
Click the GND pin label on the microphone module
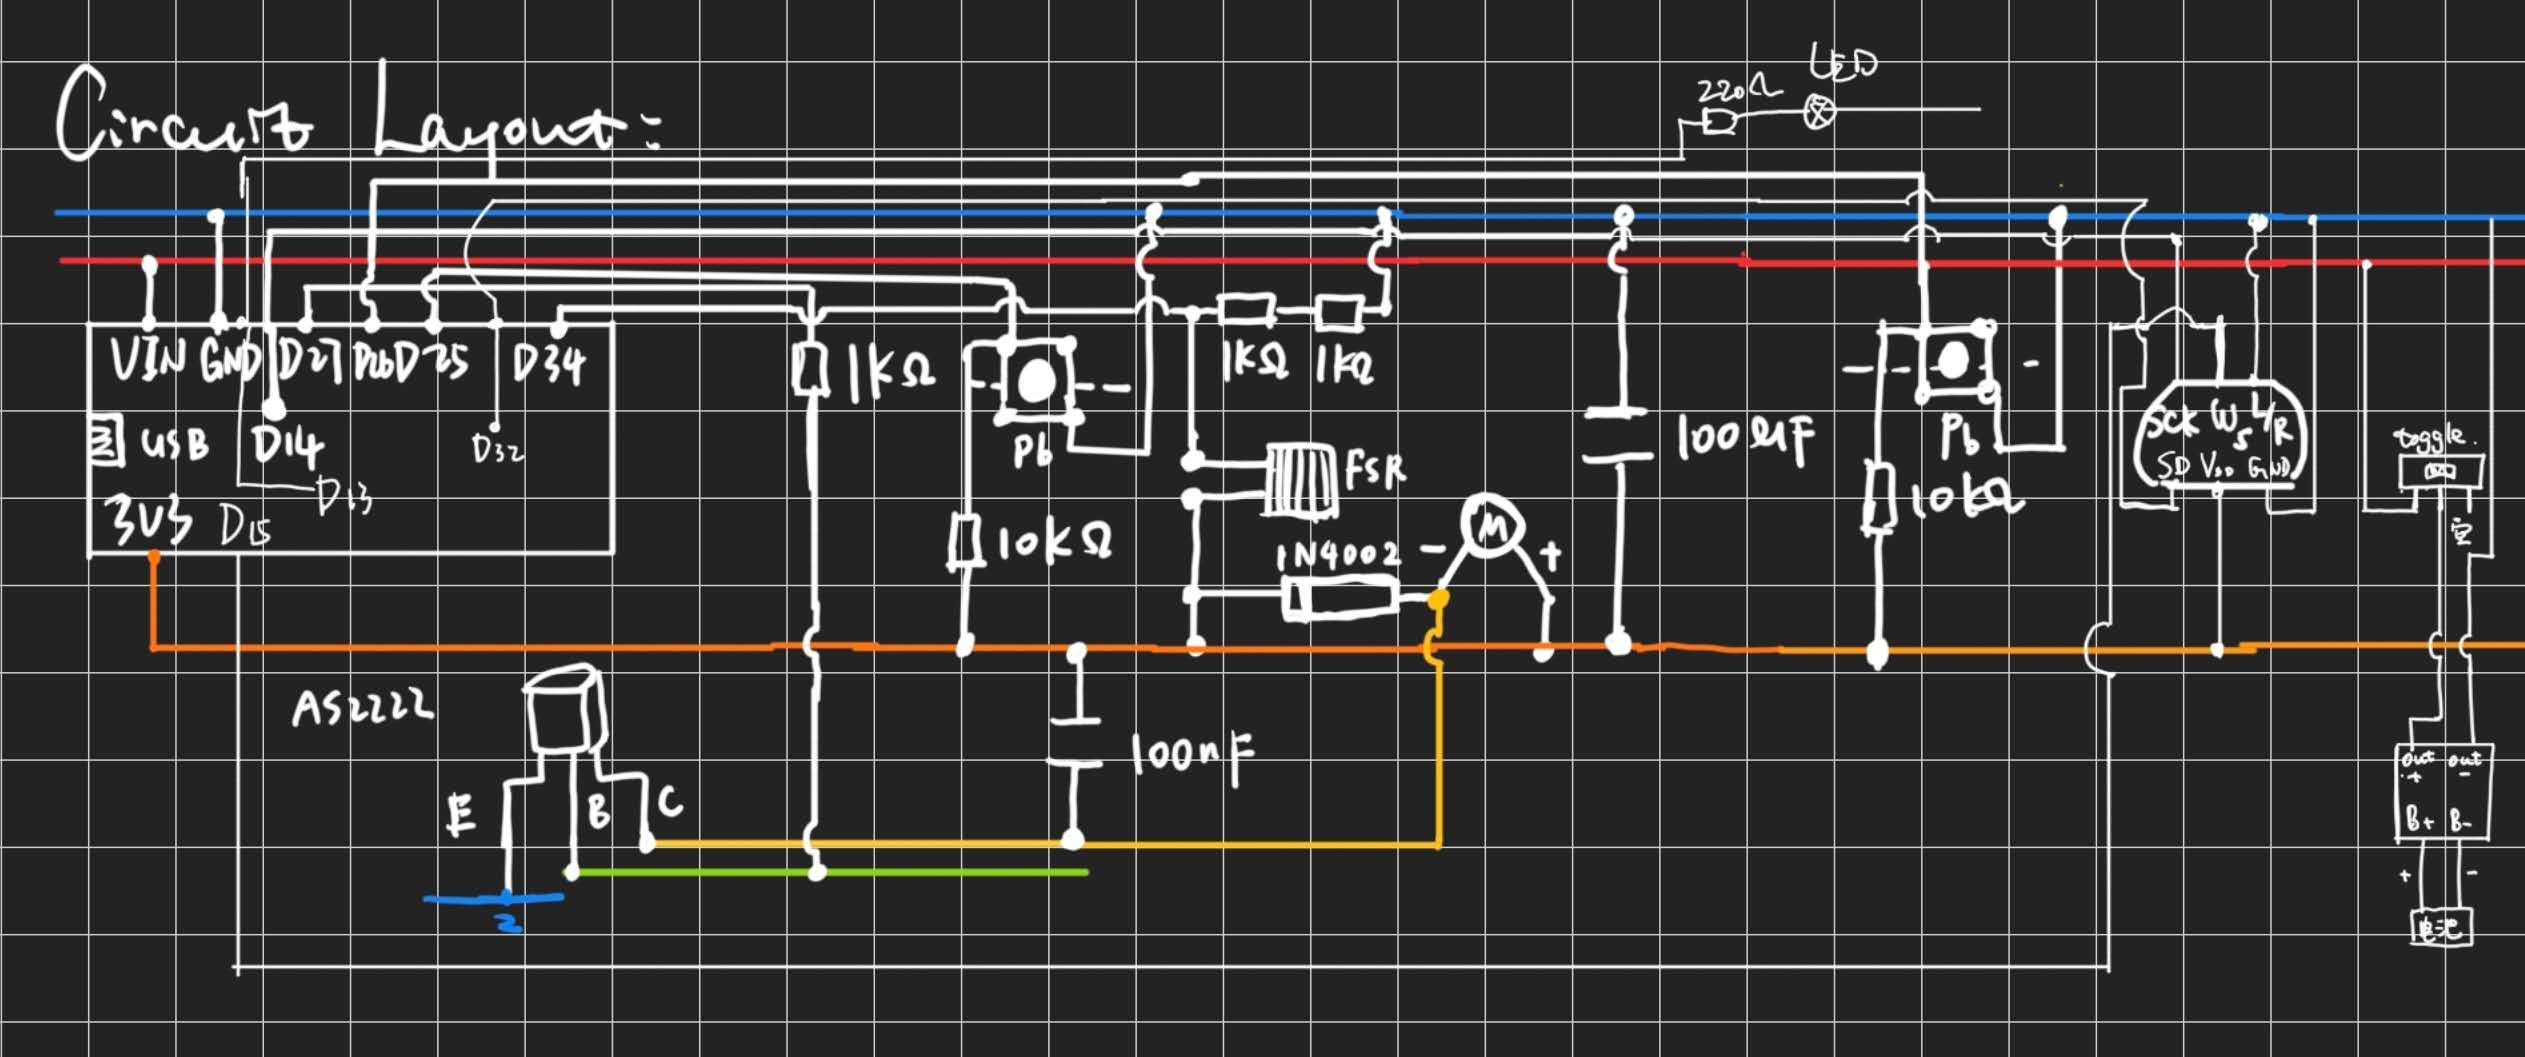click(x=2270, y=468)
